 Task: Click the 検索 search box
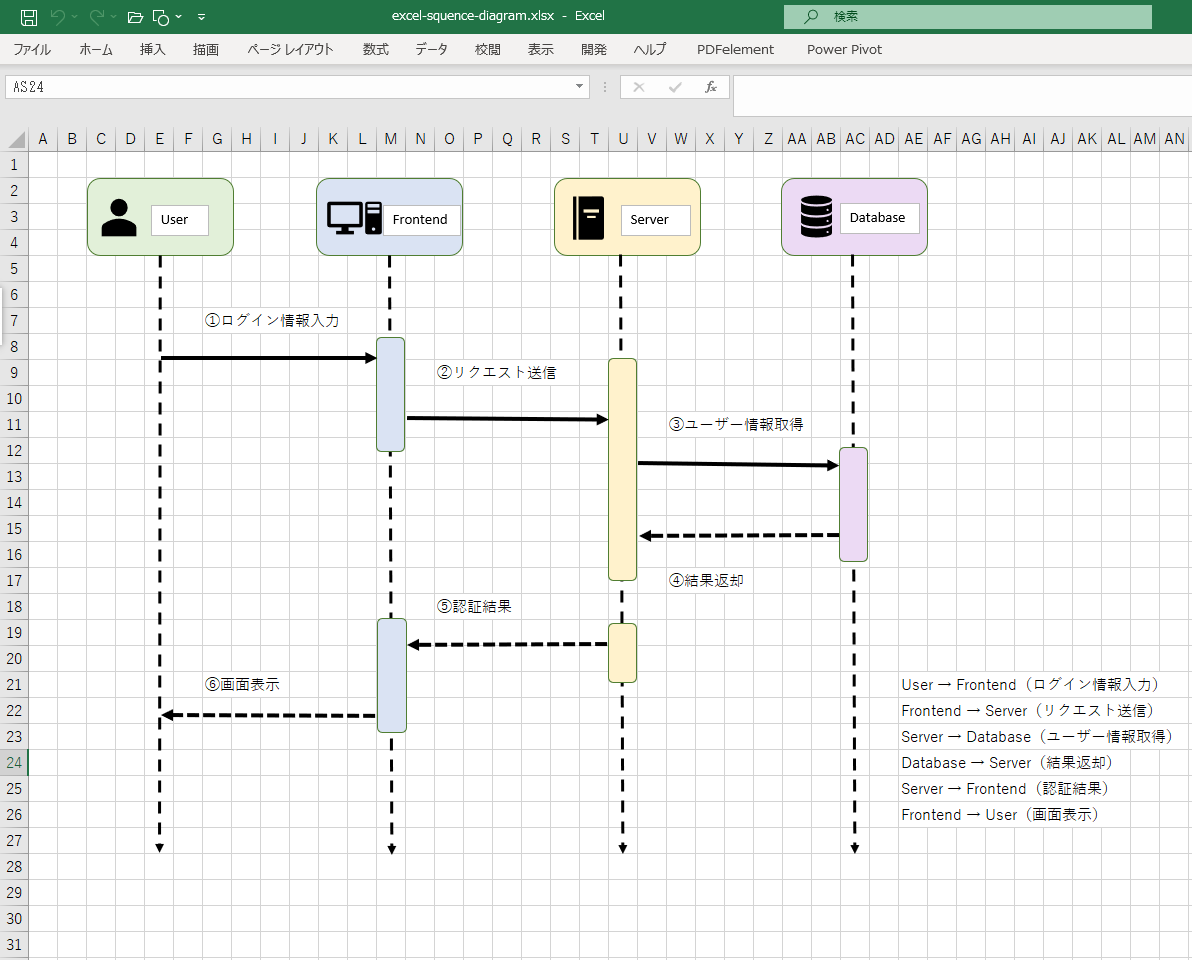pos(967,17)
